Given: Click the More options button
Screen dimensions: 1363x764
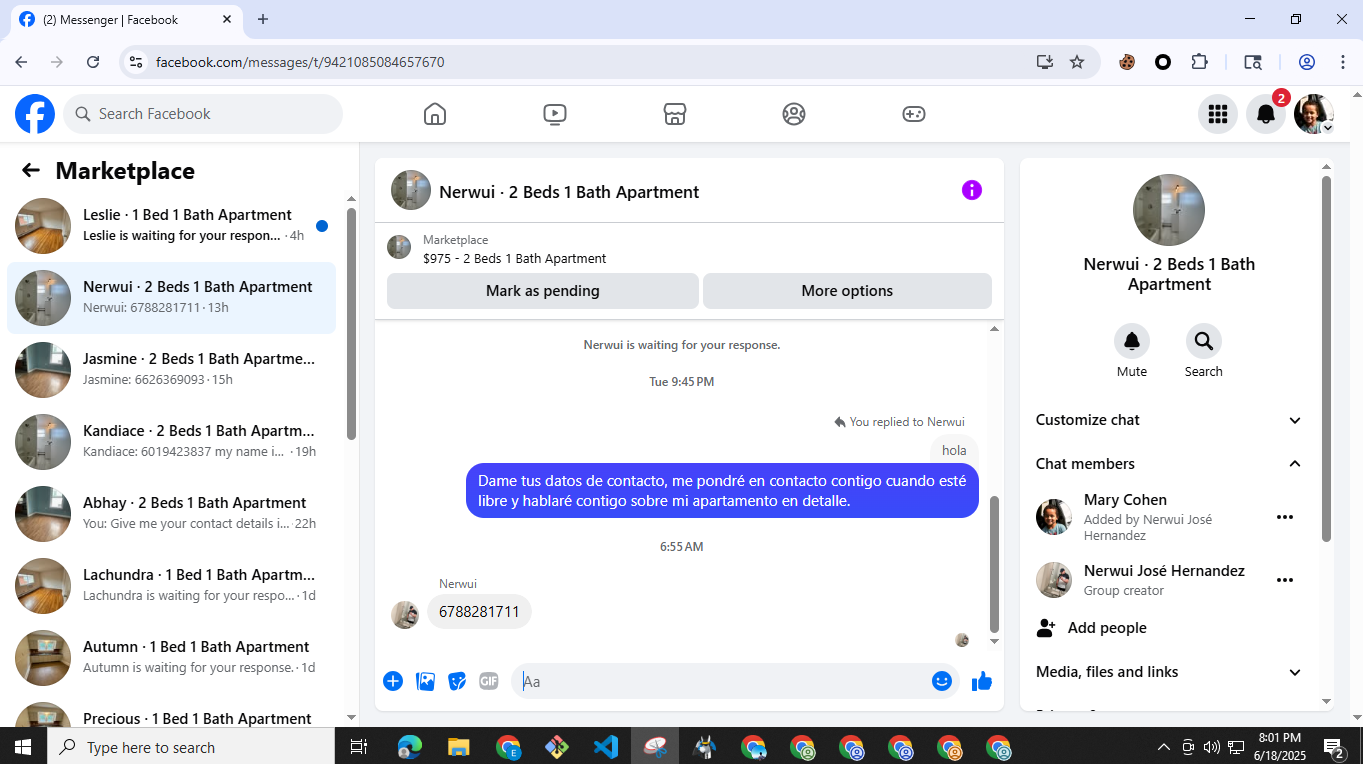Looking at the screenshot, I should click(x=847, y=291).
